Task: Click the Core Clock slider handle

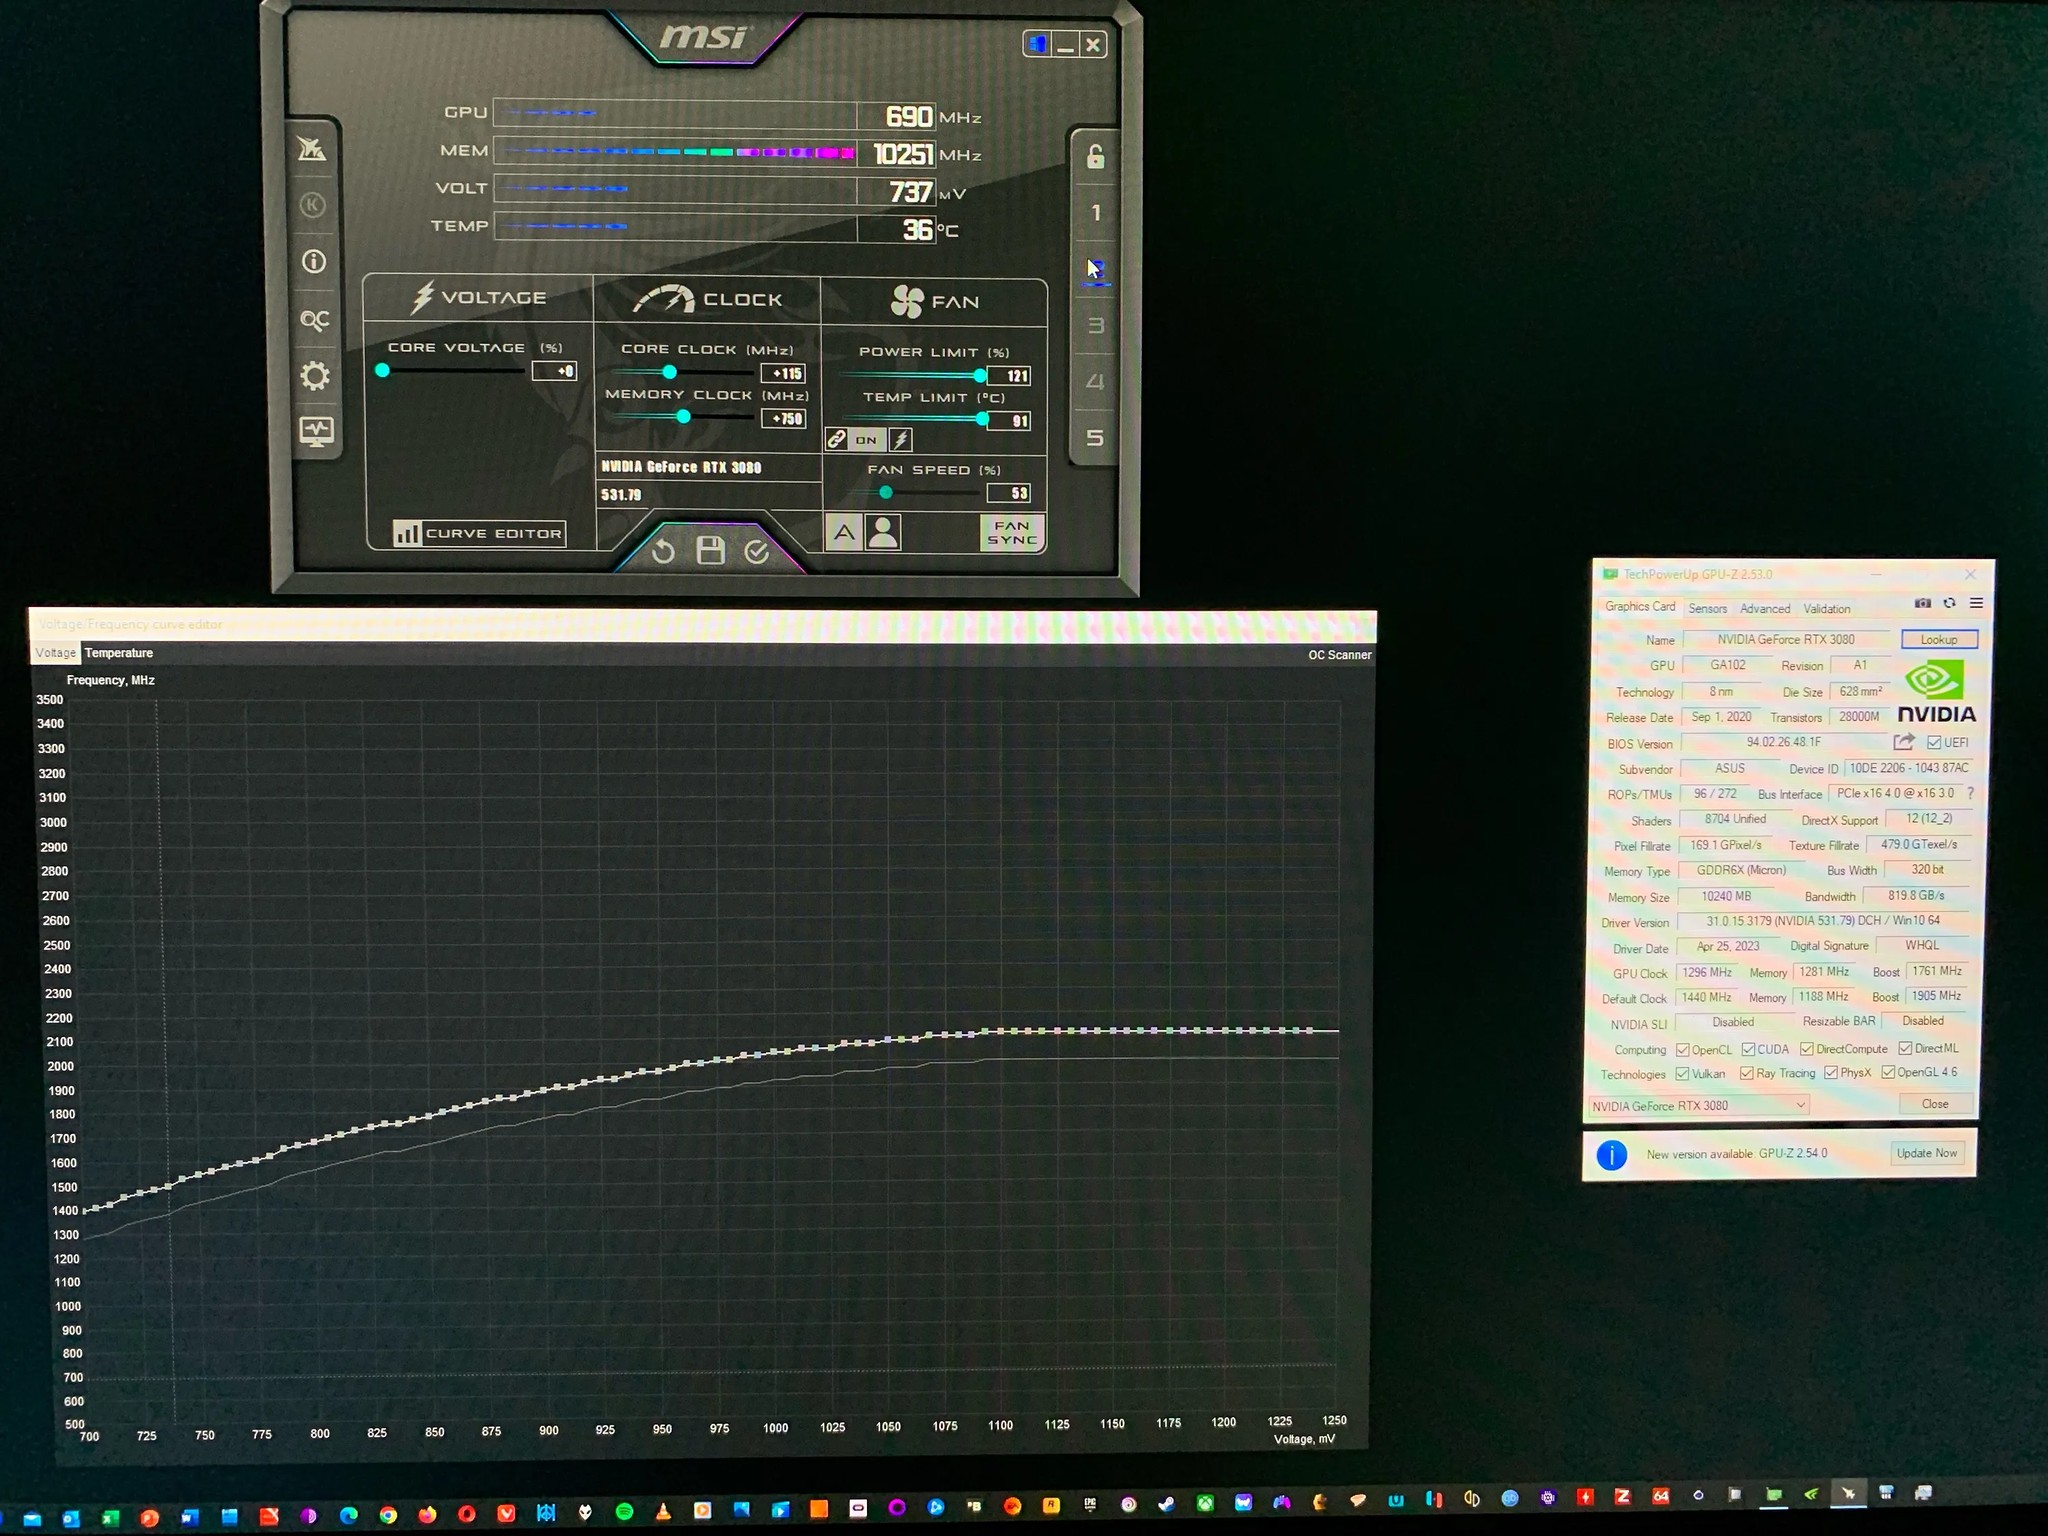Action: click(669, 373)
